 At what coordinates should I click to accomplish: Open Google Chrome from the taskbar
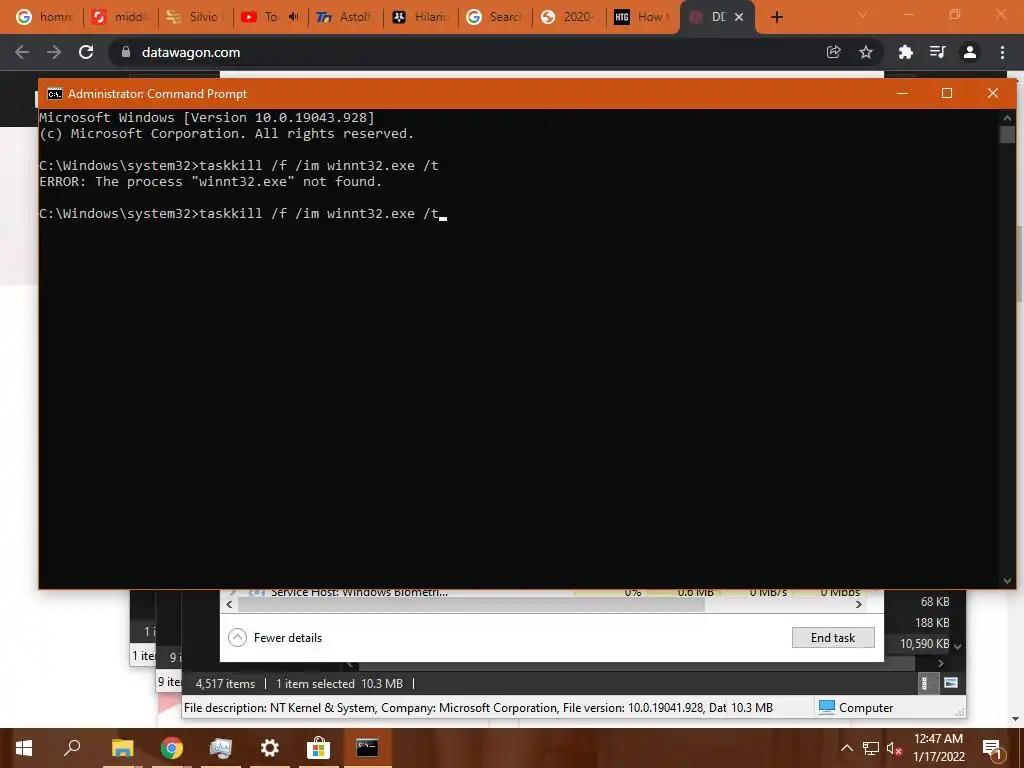pos(172,748)
